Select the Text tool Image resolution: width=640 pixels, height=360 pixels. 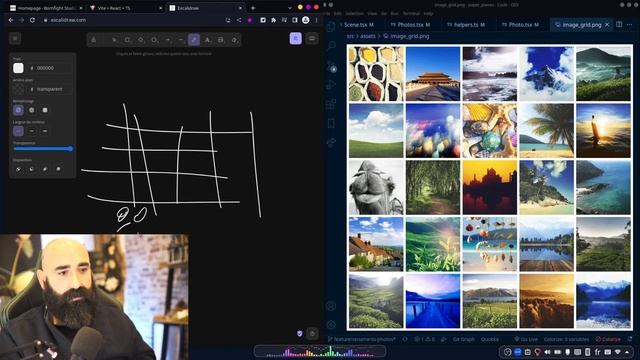click(x=207, y=40)
